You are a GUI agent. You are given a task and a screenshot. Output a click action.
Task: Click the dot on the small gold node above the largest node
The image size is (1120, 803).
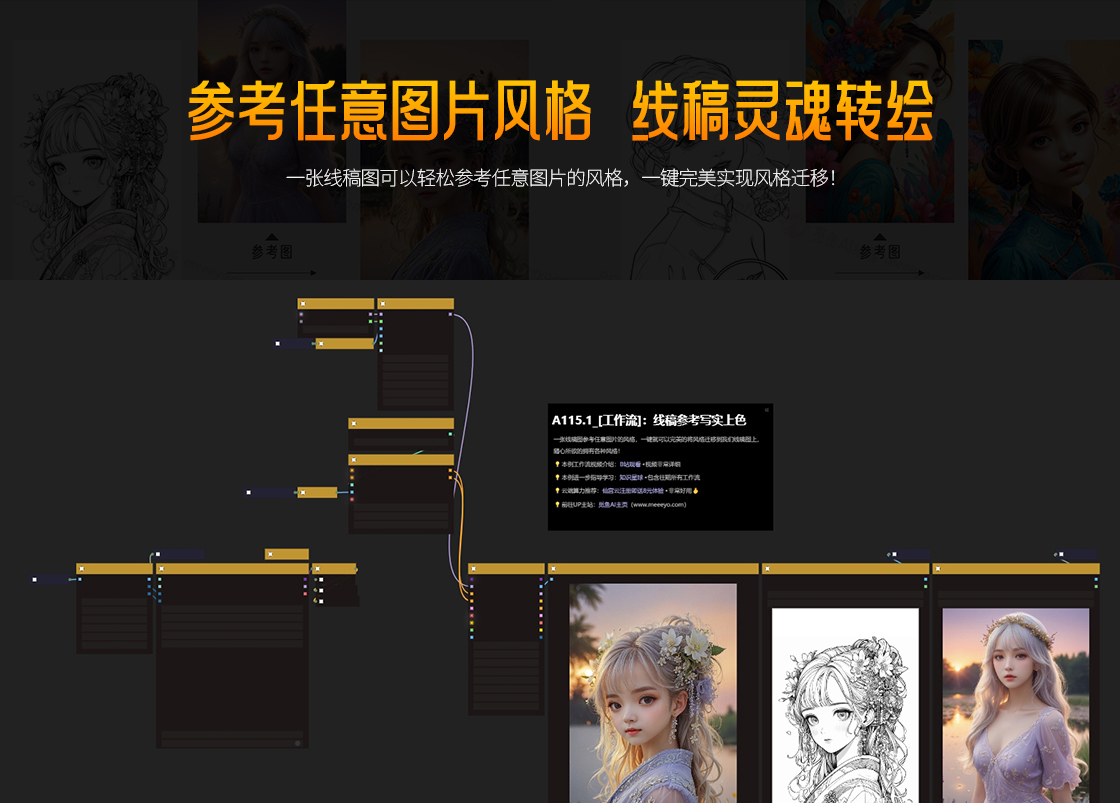point(269,554)
